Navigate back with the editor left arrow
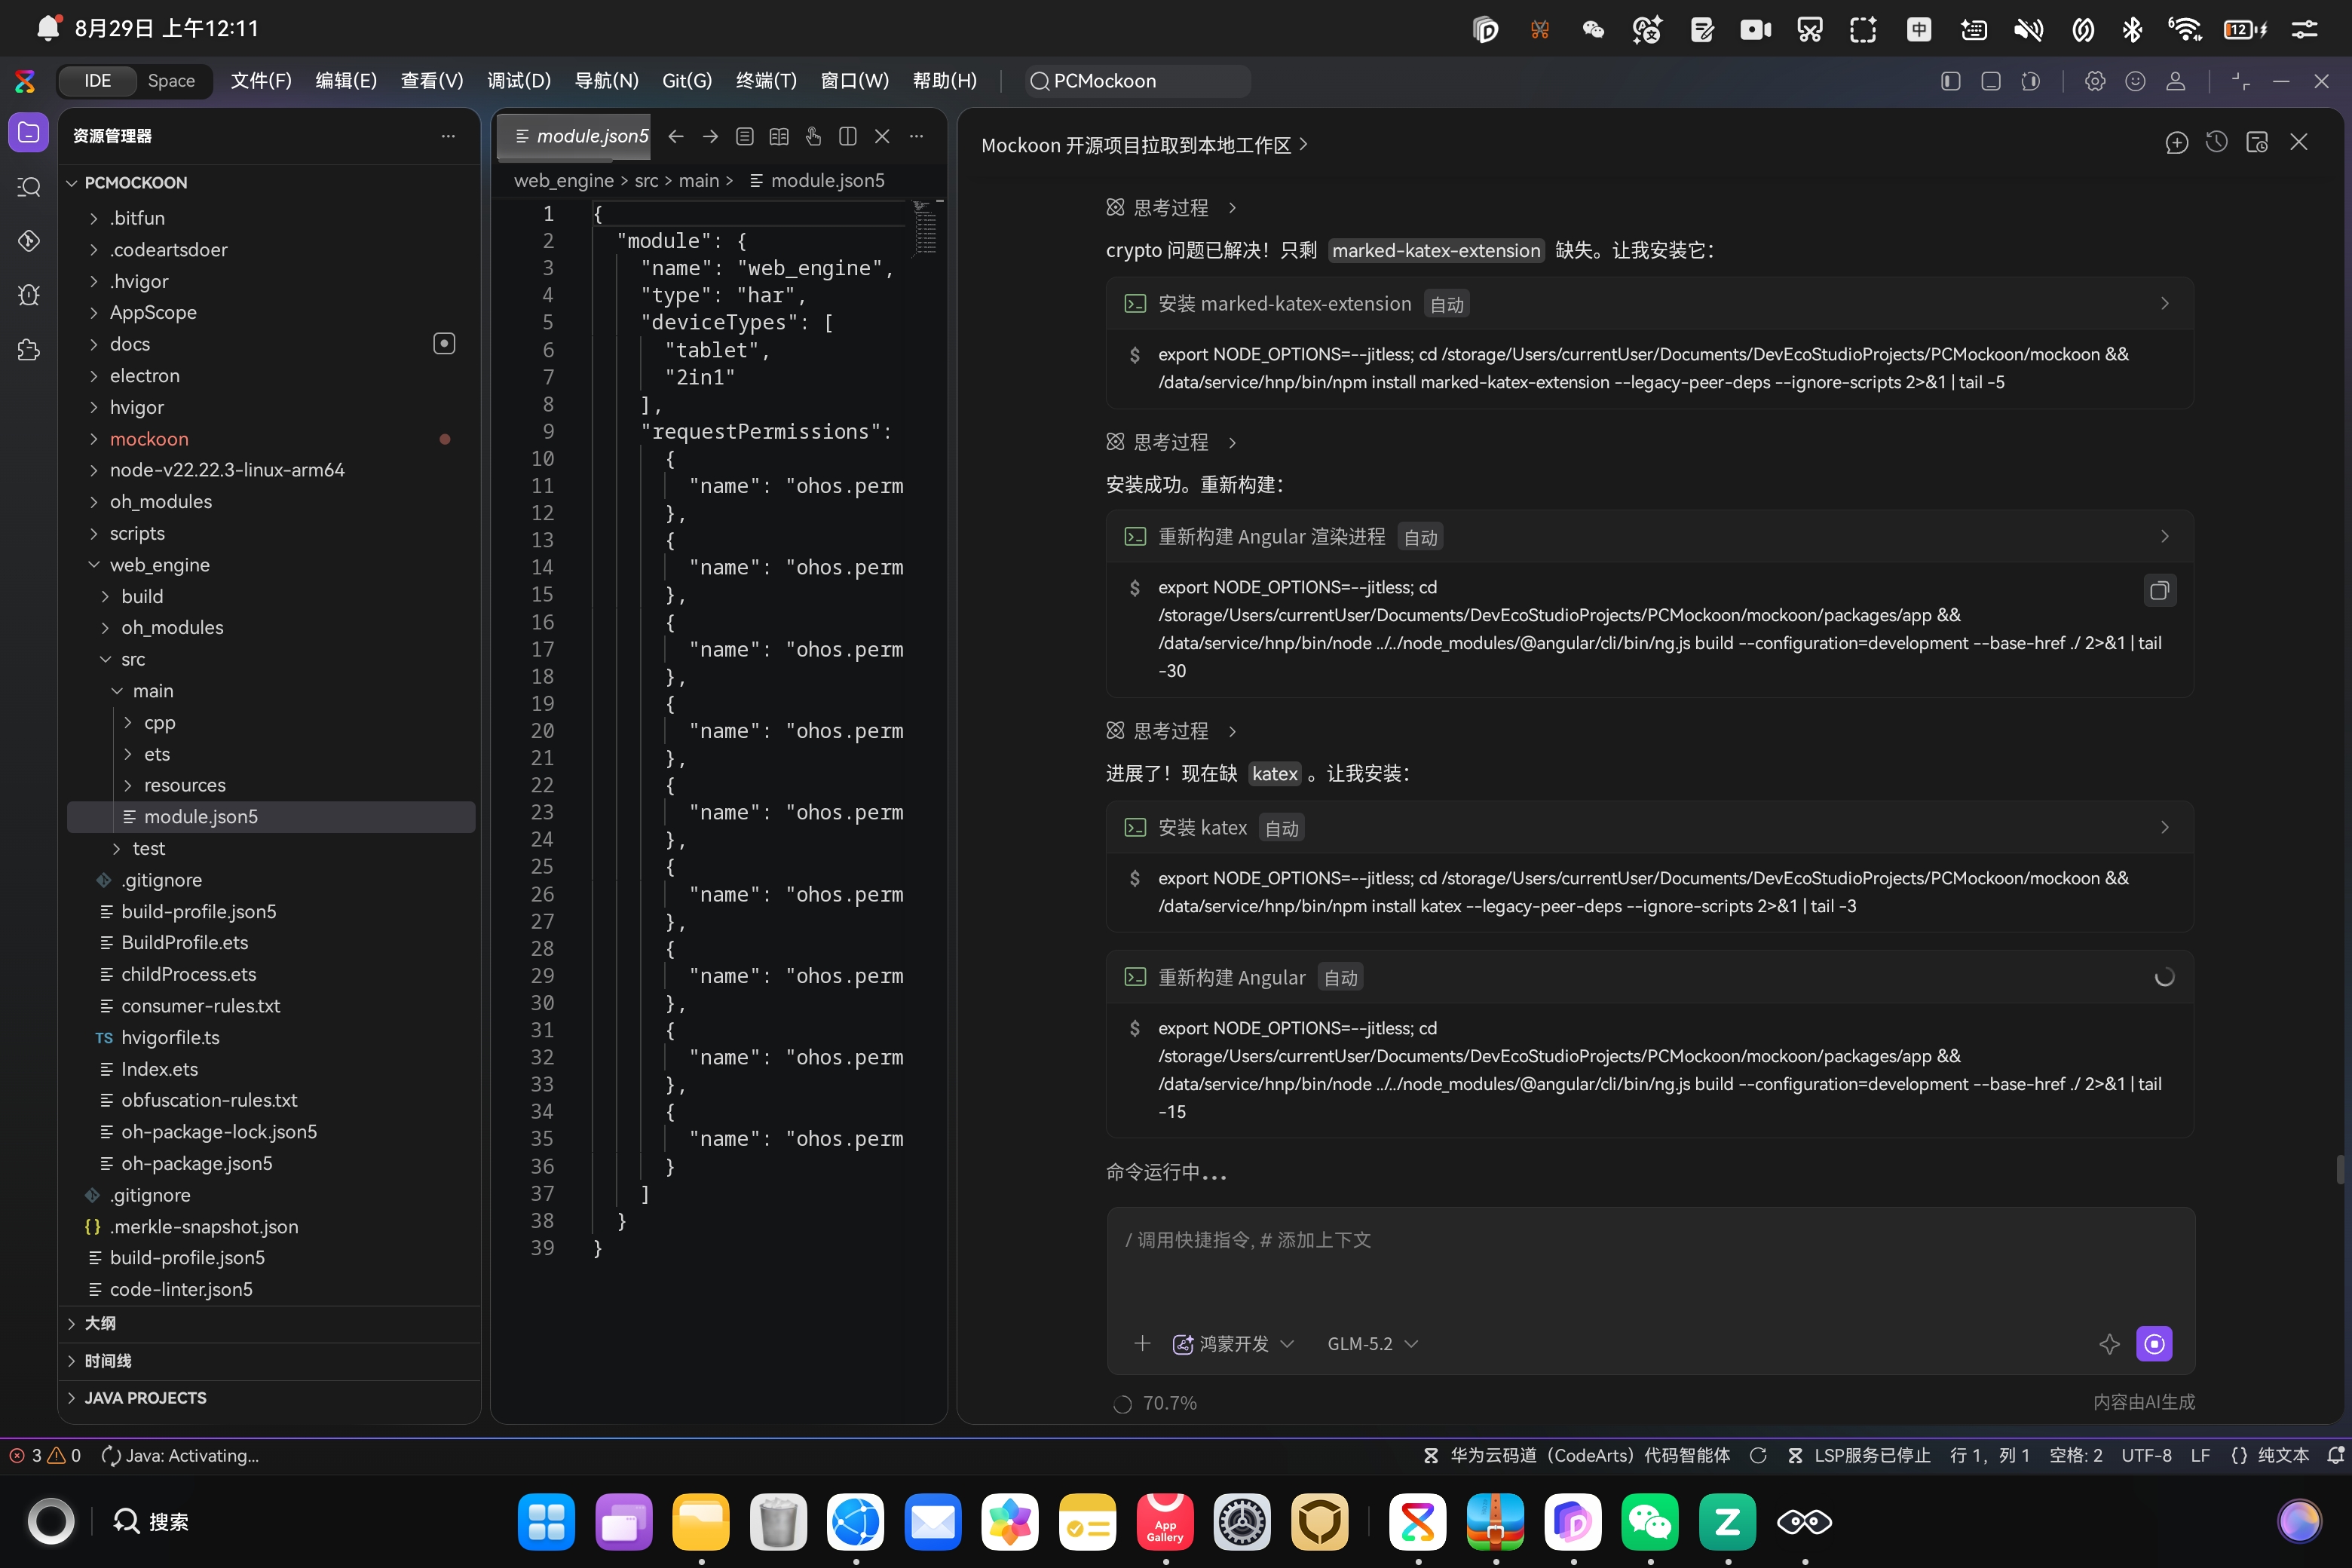This screenshot has height=1568, width=2352. (x=676, y=136)
